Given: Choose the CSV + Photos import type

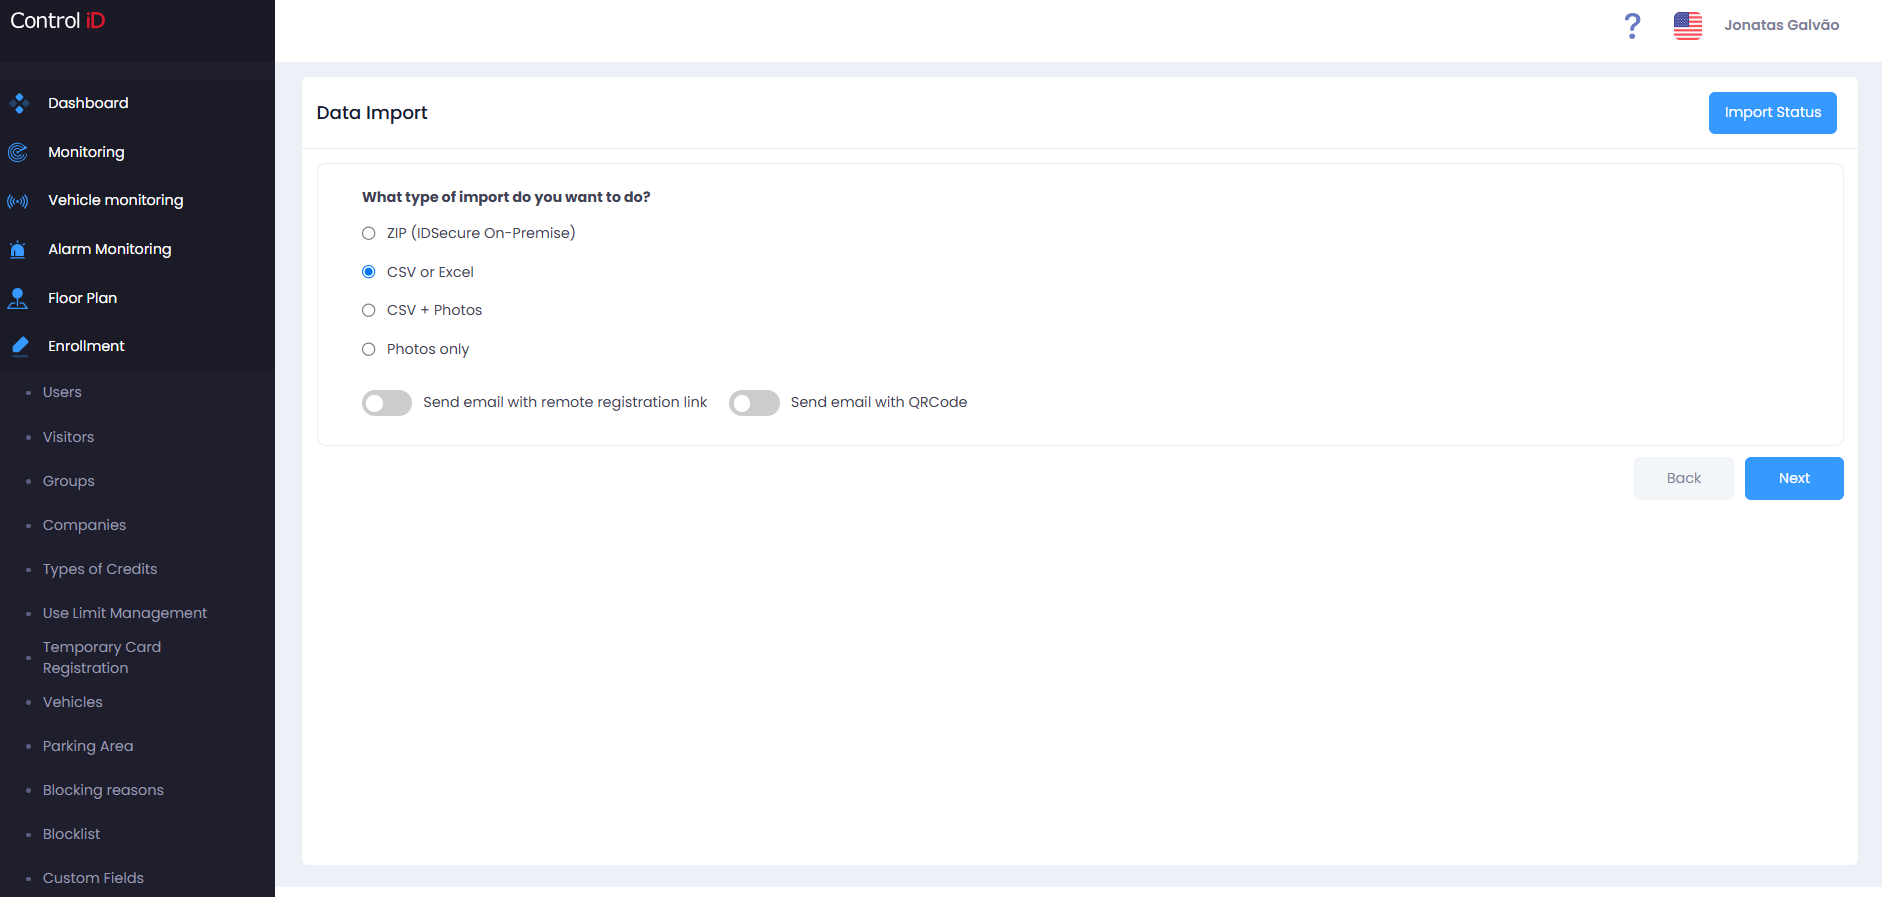Looking at the screenshot, I should [x=369, y=310].
